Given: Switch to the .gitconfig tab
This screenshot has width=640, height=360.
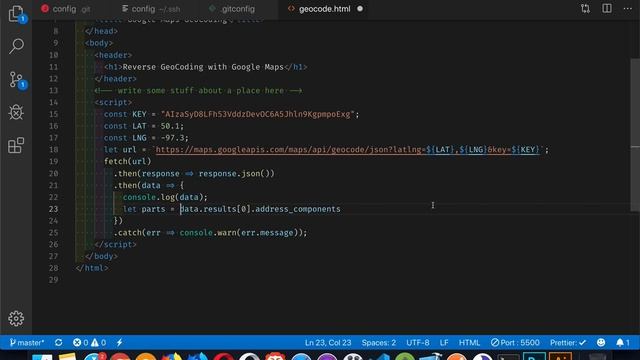Looking at the screenshot, I should (x=232, y=9).
